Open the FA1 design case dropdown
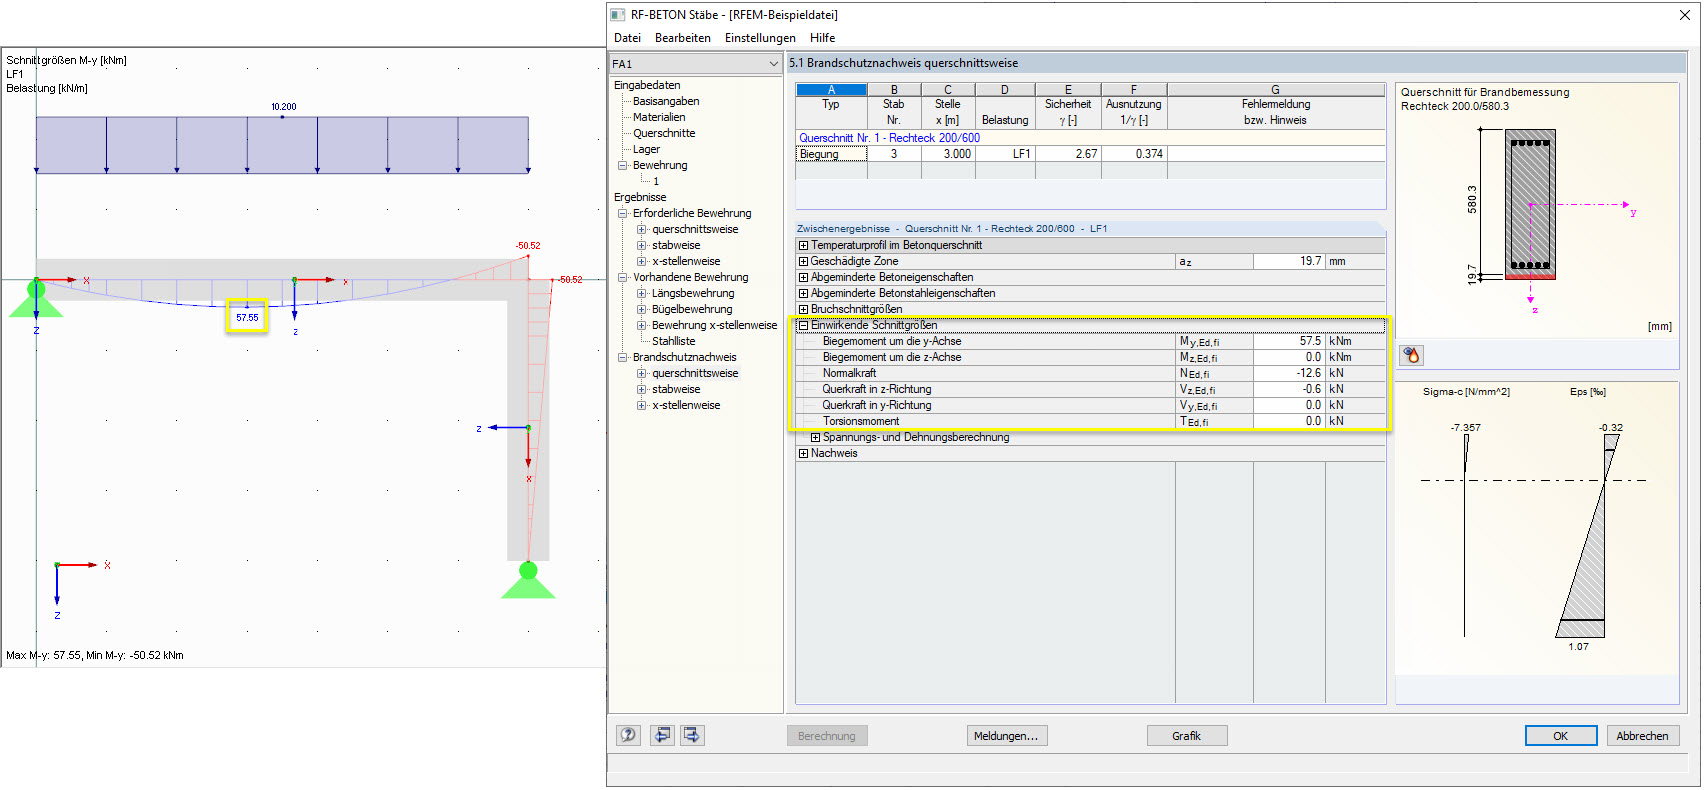 click(695, 64)
